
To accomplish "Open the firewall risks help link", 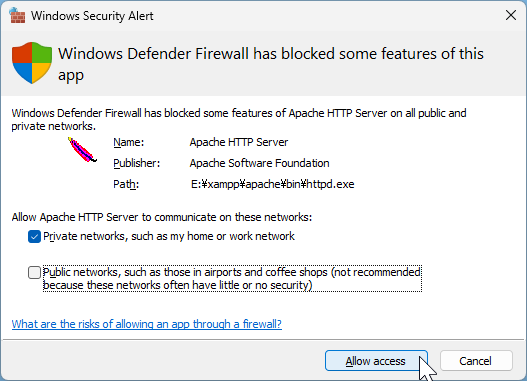I will coord(147,324).
